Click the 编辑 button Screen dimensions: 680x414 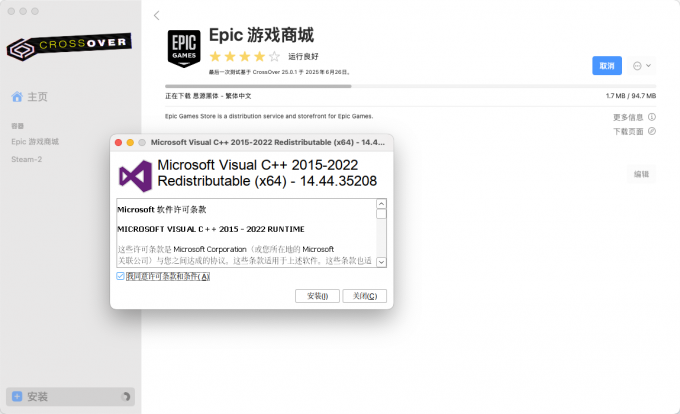click(641, 174)
